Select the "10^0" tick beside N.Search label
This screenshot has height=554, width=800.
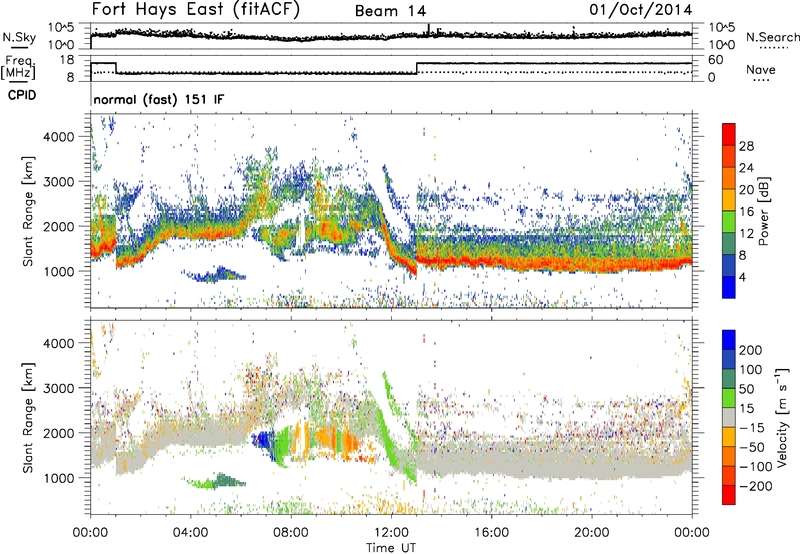pos(722,45)
